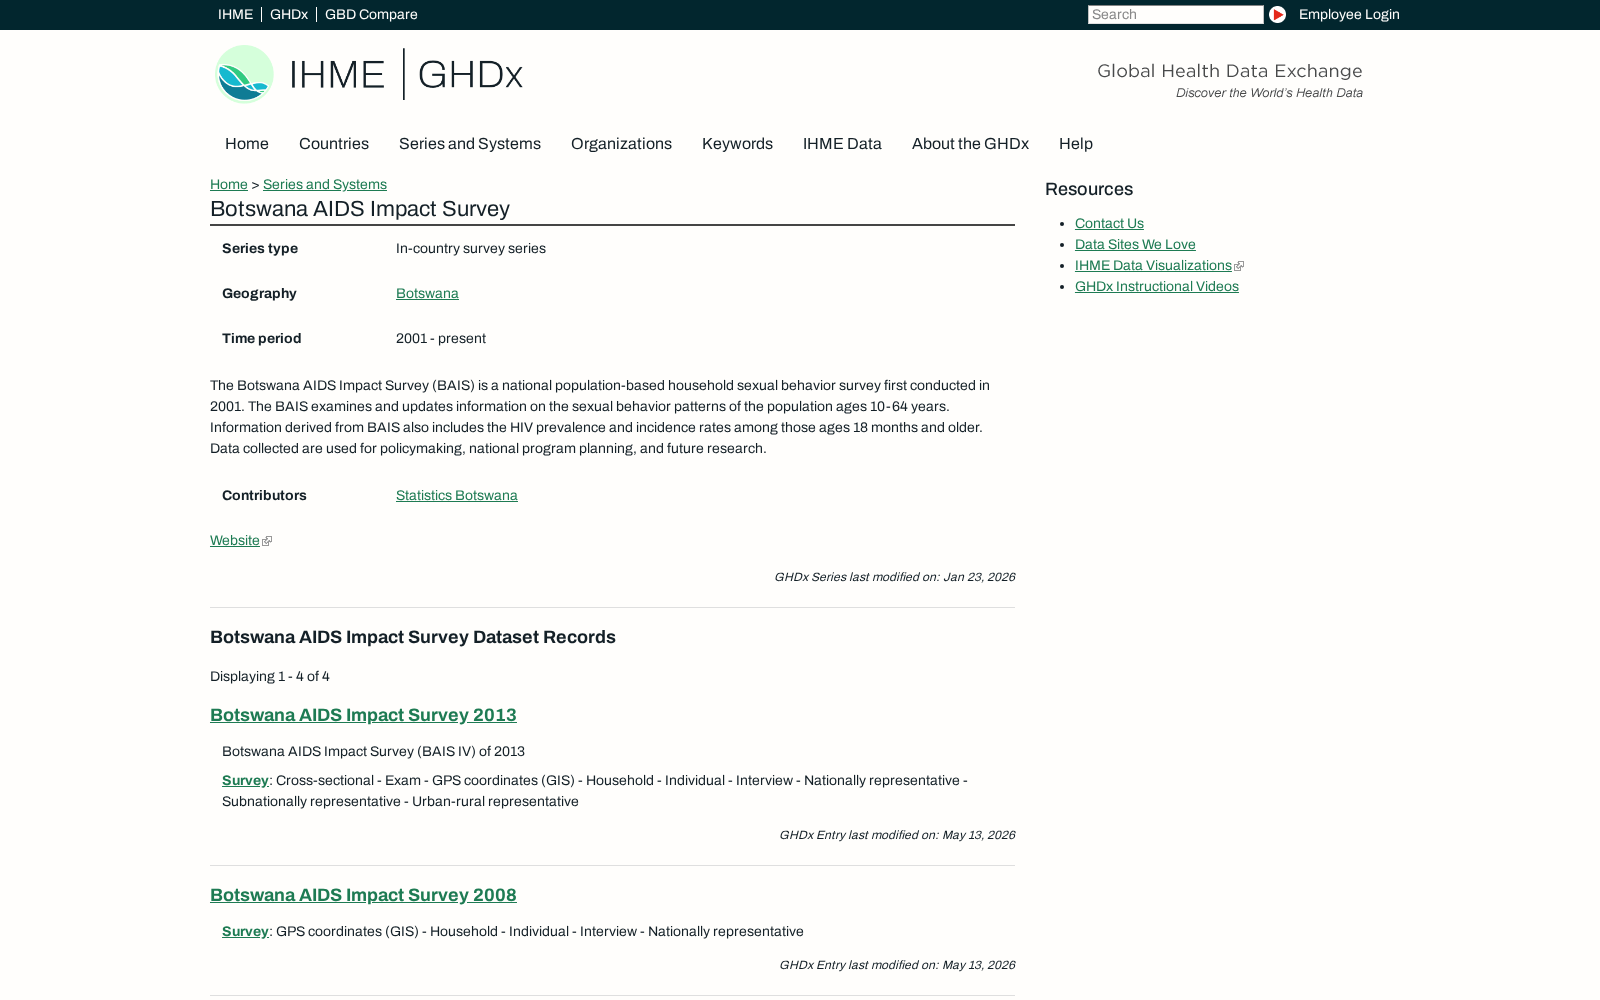Open the Countries menu item
The width and height of the screenshot is (1600, 1000).
pos(334,144)
